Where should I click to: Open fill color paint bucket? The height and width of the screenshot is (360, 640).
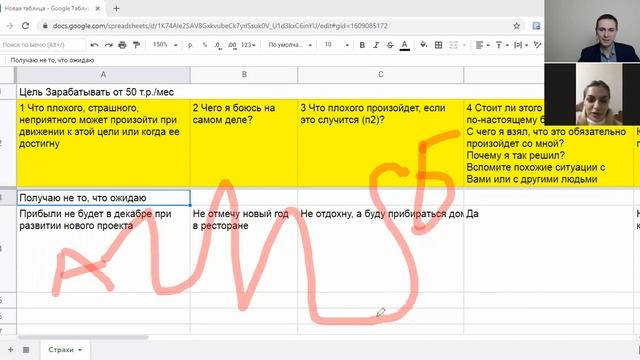pyautogui.click(x=424, y=44)
